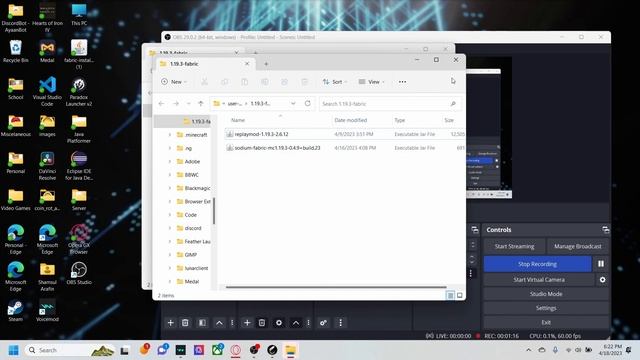Click the navigation pane vertical scrollbar
Viewport: 640px width, 360px height.
pyautogui.click(x=214, y=211)
